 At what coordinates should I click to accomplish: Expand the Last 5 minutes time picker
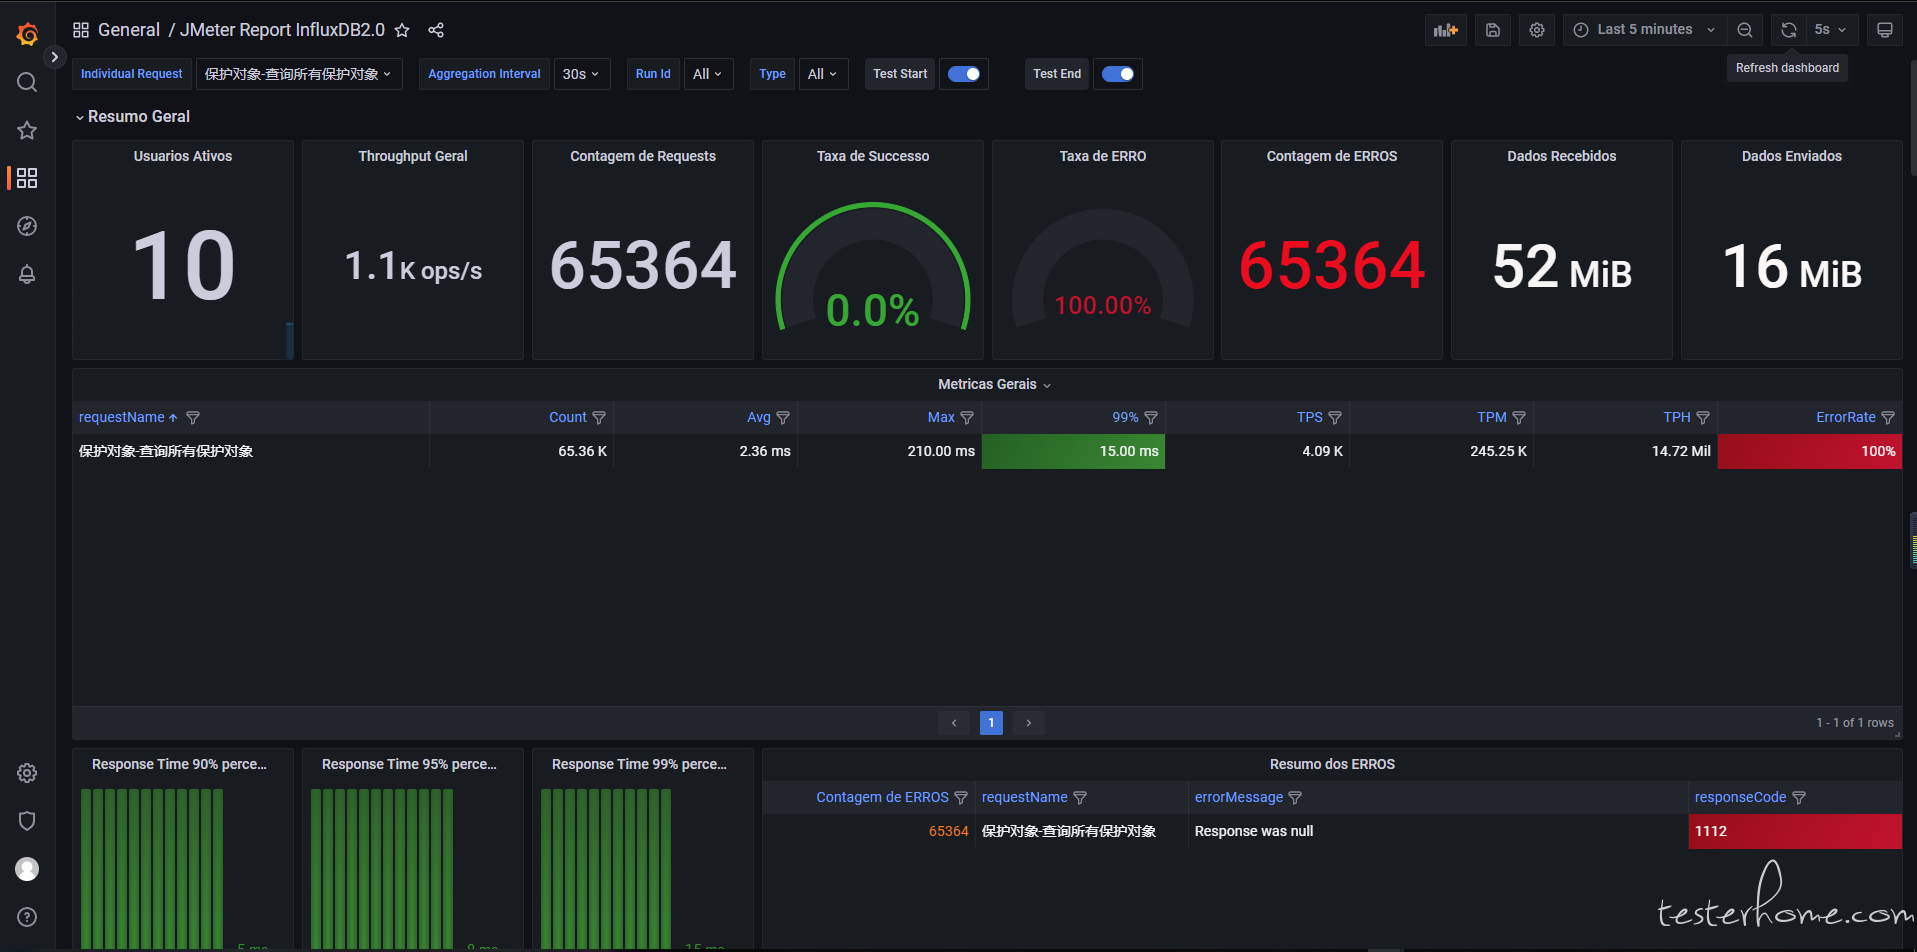[1644, 30]
